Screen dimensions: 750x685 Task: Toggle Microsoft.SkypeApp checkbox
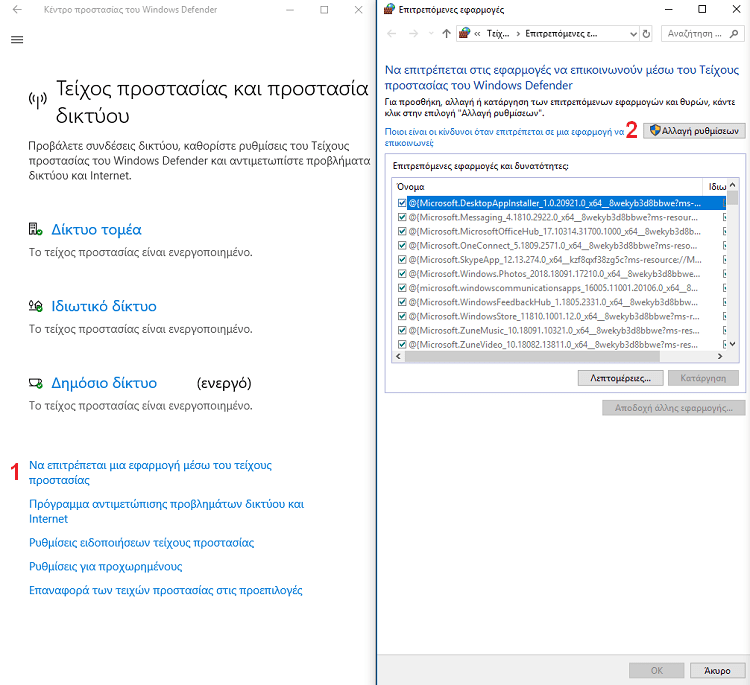[402, 260]
